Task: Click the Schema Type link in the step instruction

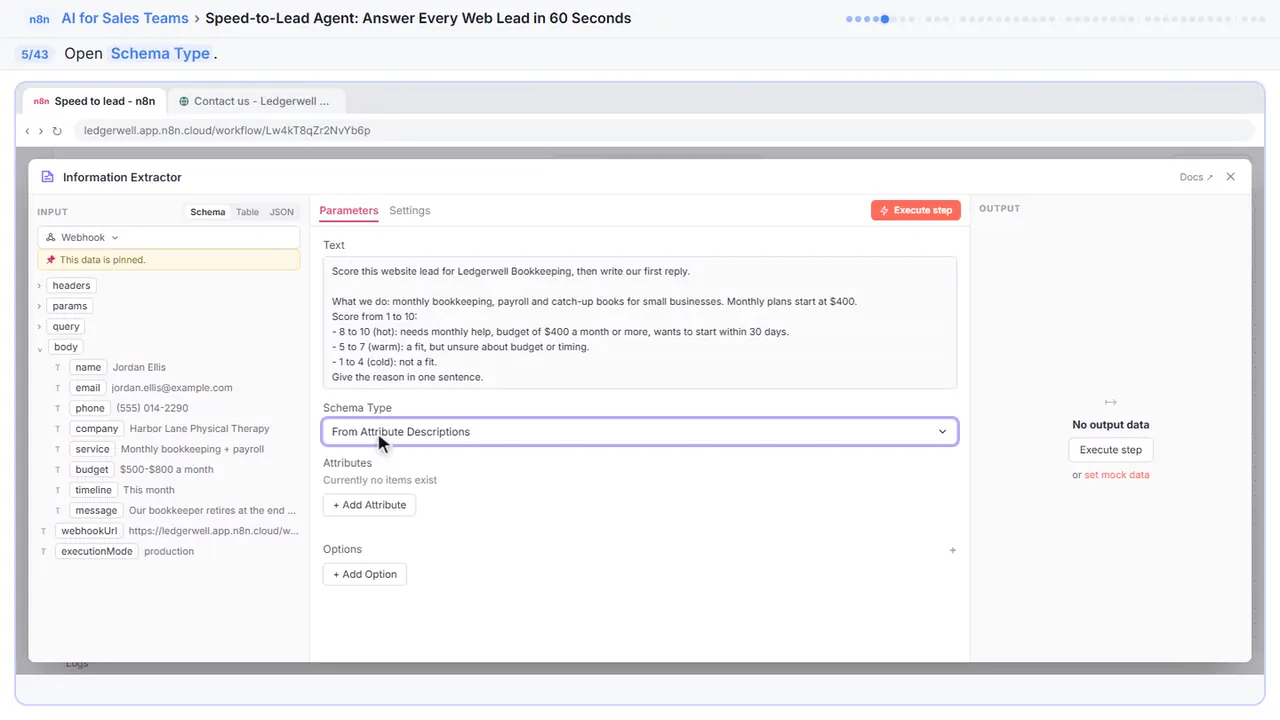Action: [160, 54]
